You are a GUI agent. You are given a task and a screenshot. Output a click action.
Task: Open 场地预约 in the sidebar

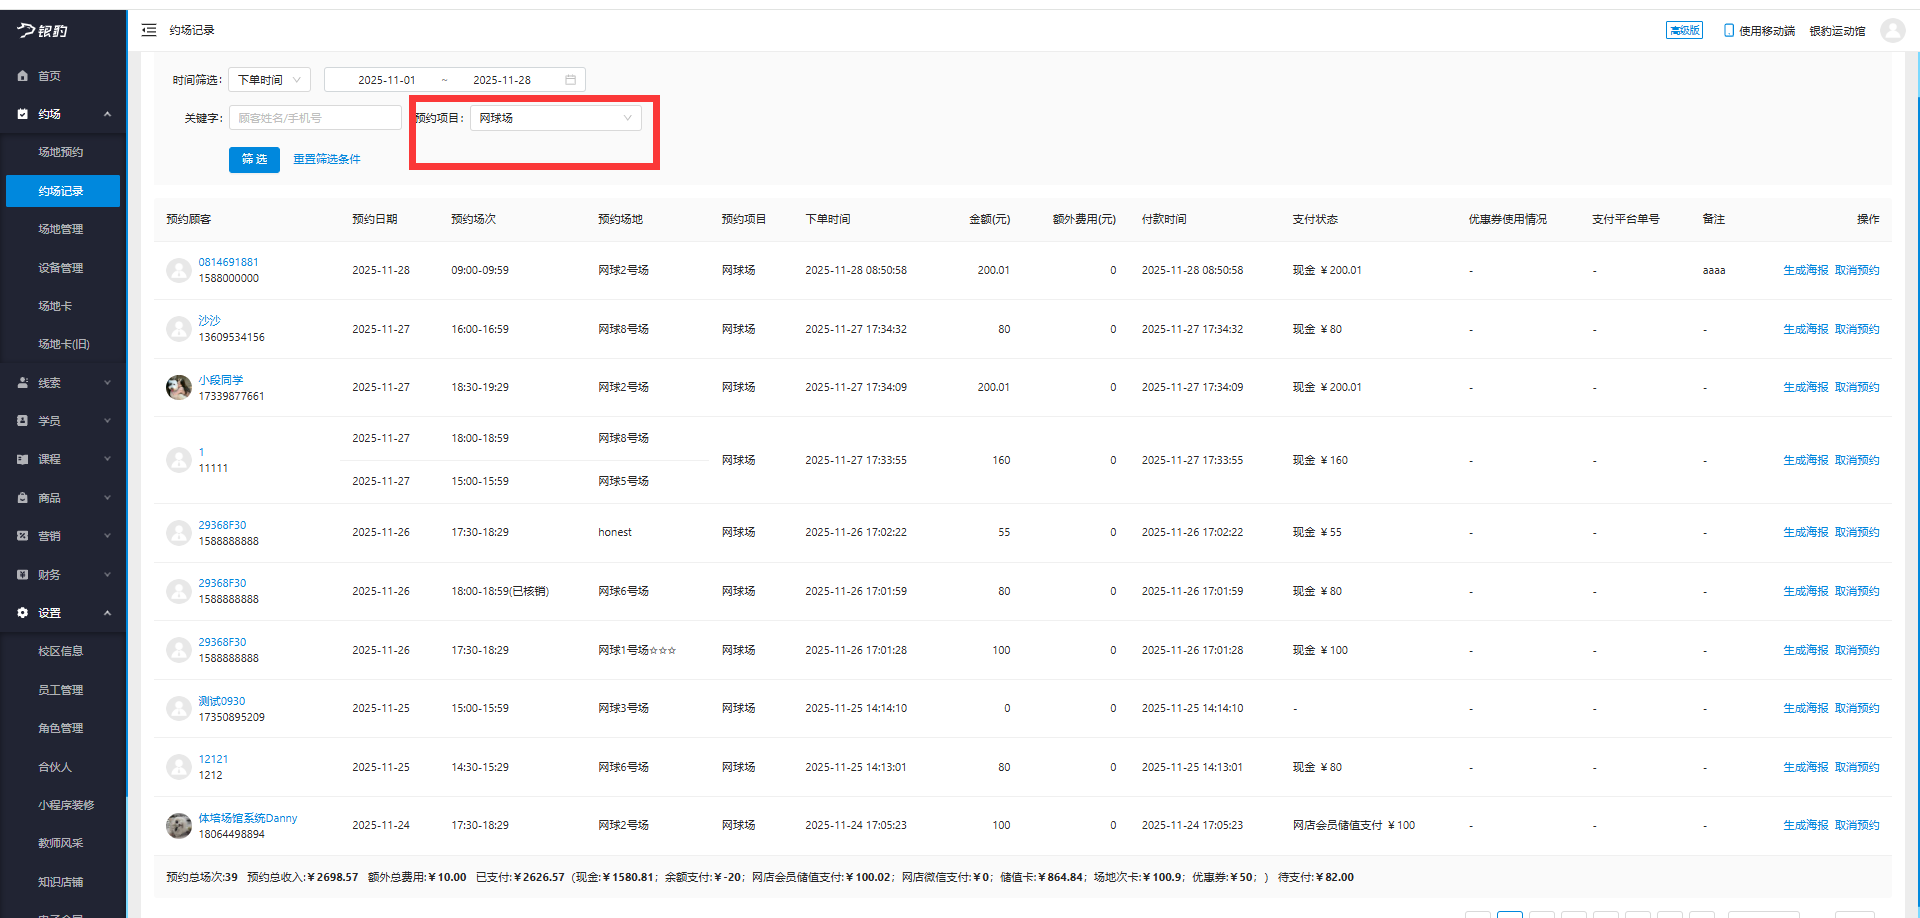point(61,152)
